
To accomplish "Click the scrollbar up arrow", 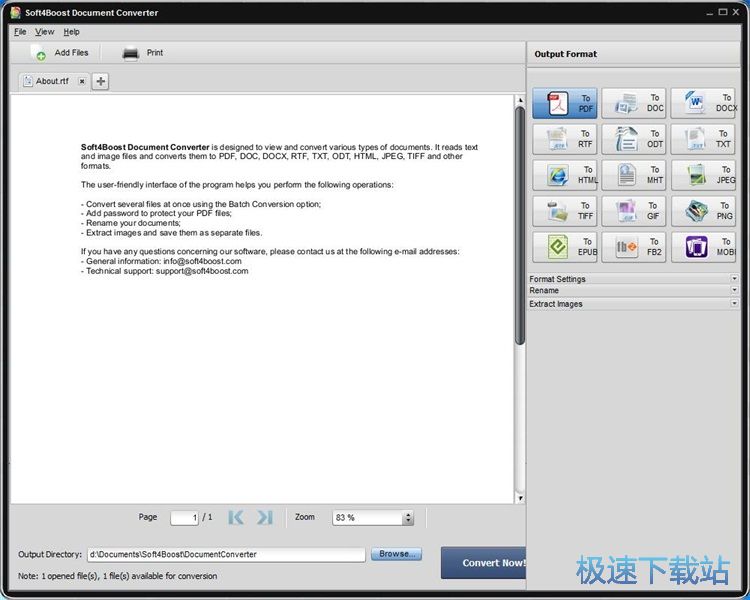I will pos(520,100).
